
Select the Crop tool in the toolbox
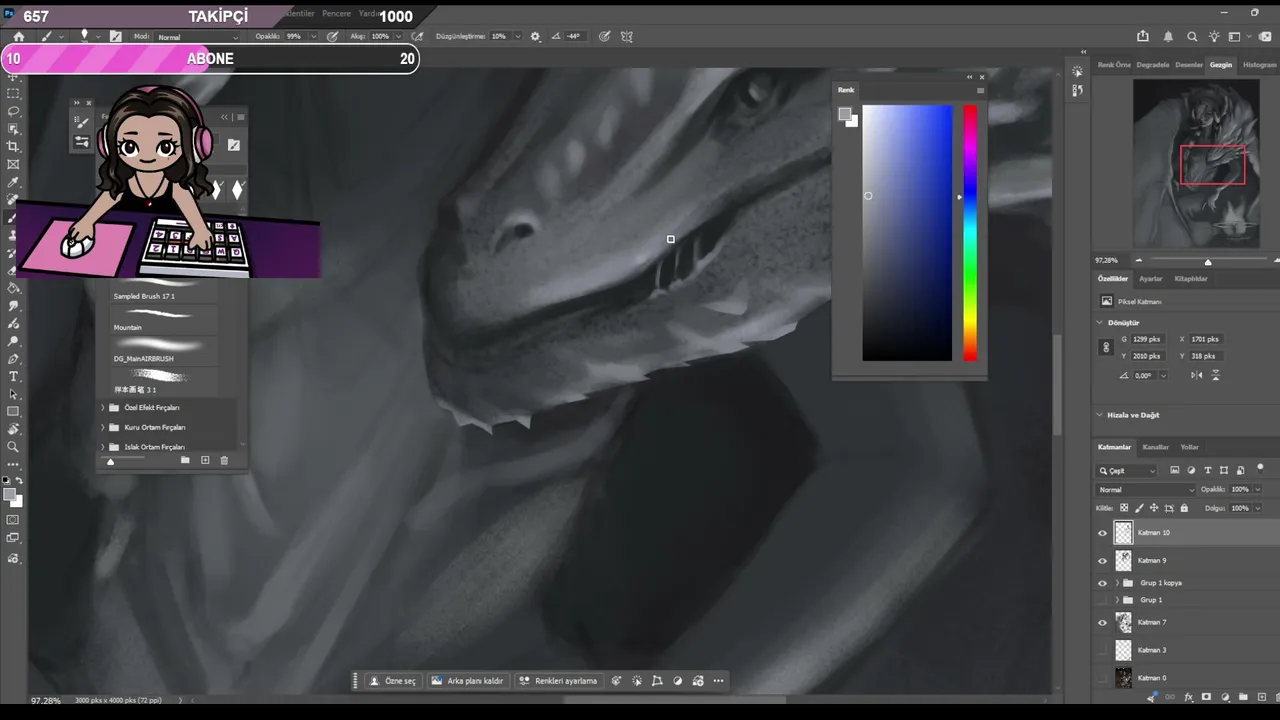tap(13, 147)
